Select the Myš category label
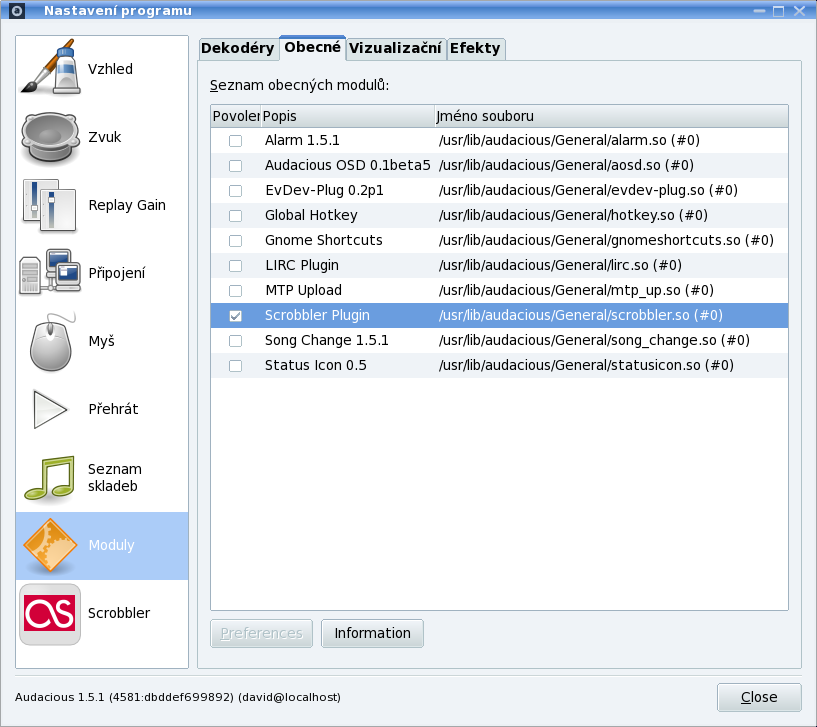 point(102,341)
